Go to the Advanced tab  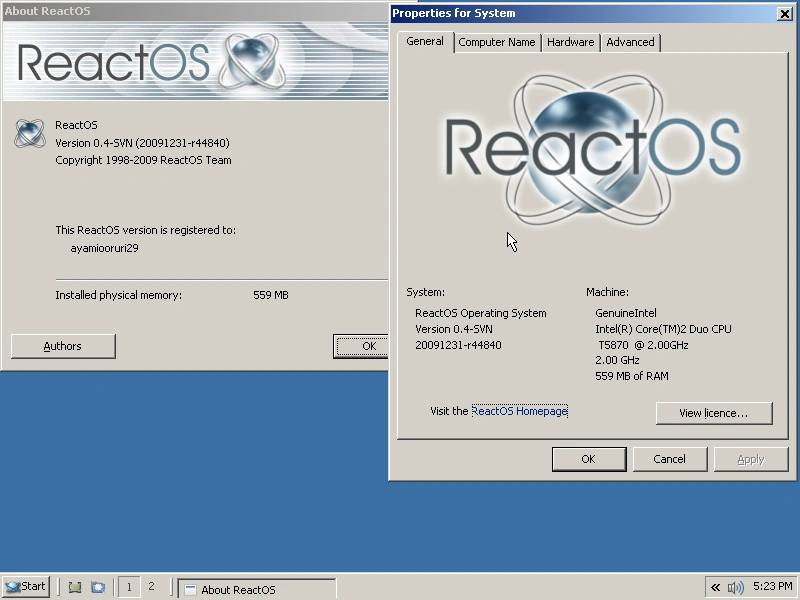[x=630, y=42]
